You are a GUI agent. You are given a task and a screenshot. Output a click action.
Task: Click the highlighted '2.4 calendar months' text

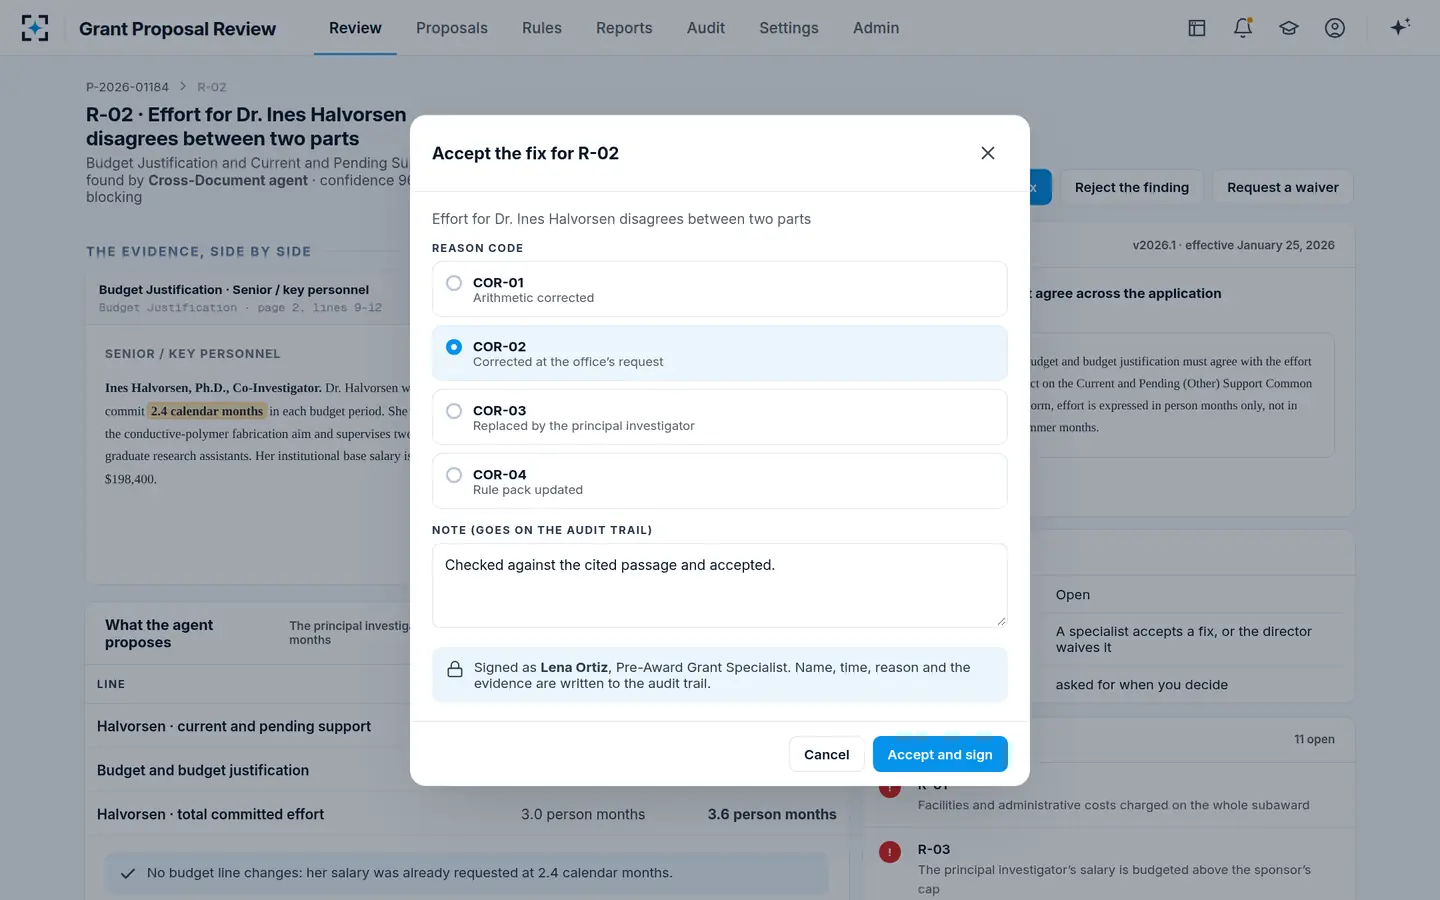tap(207, 411)
